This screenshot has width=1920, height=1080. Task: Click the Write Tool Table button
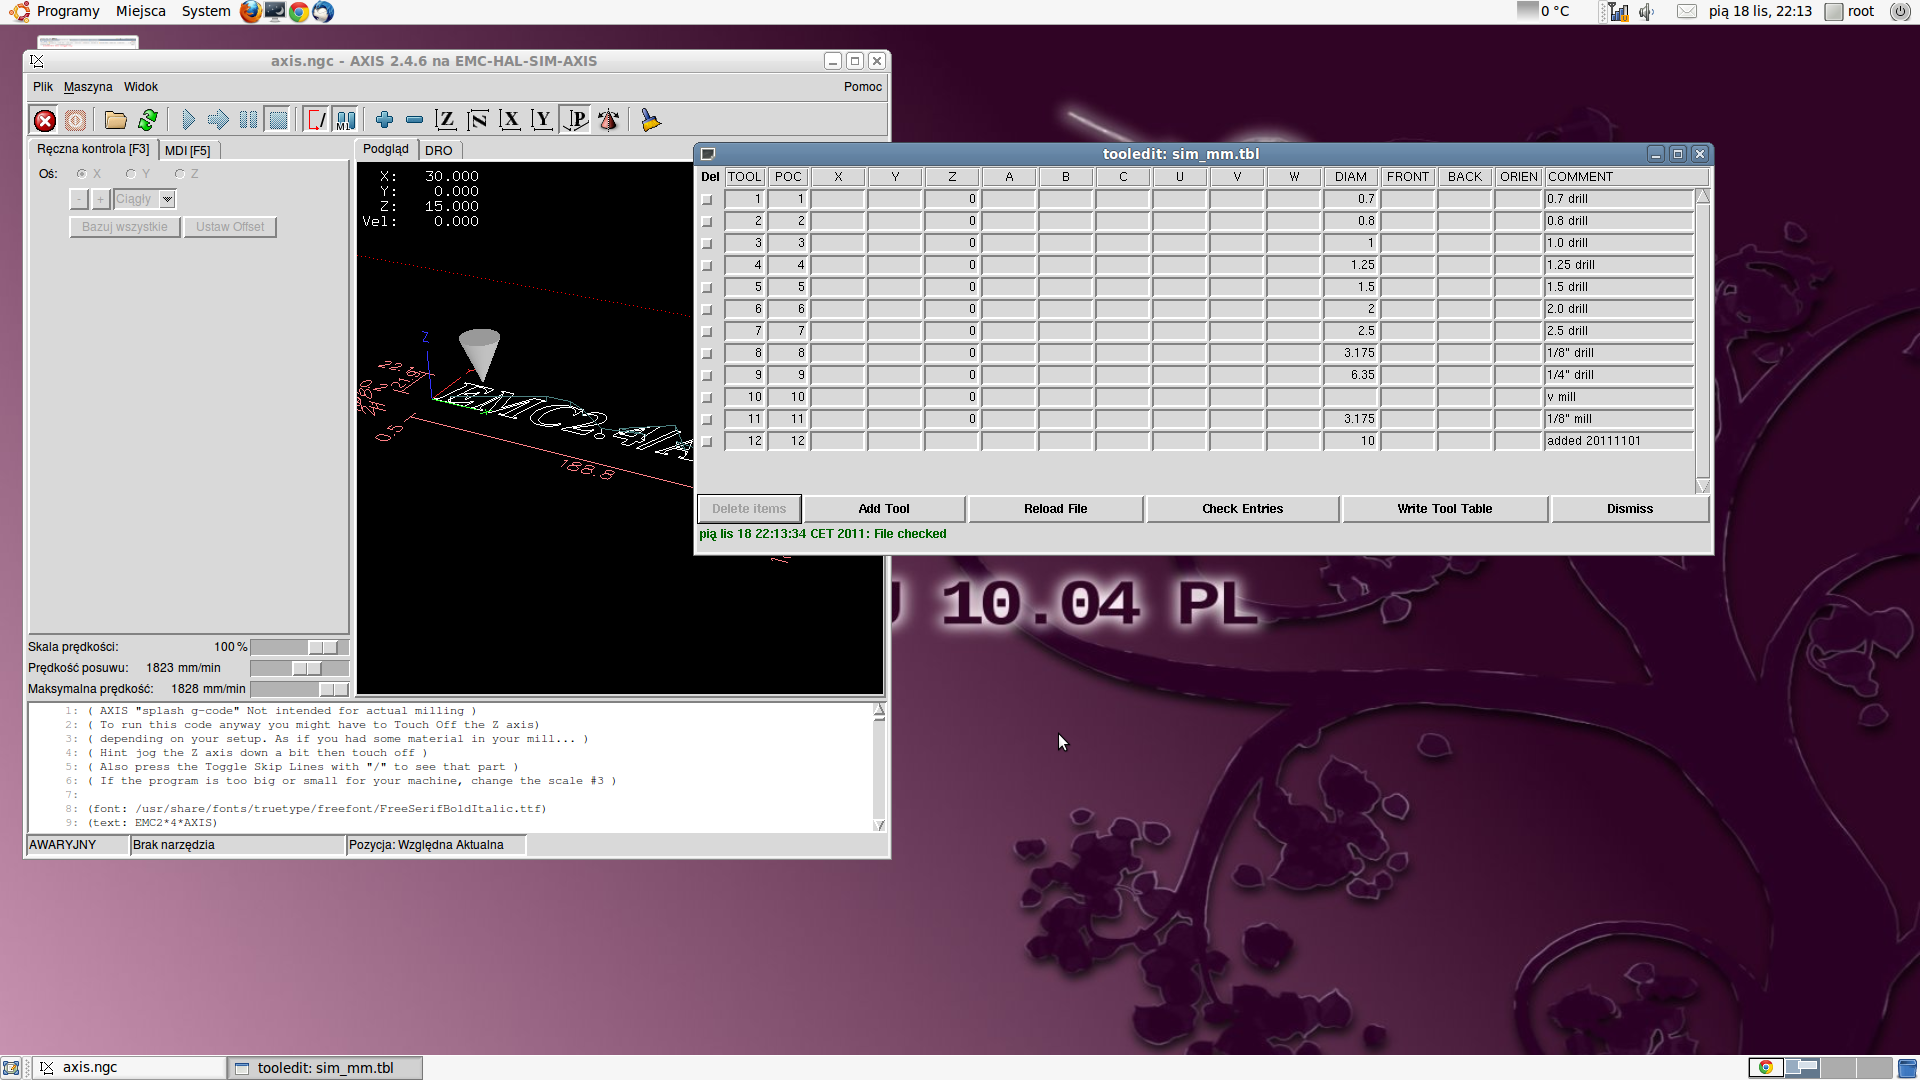pyautogui.click(x=1445, y=509)
